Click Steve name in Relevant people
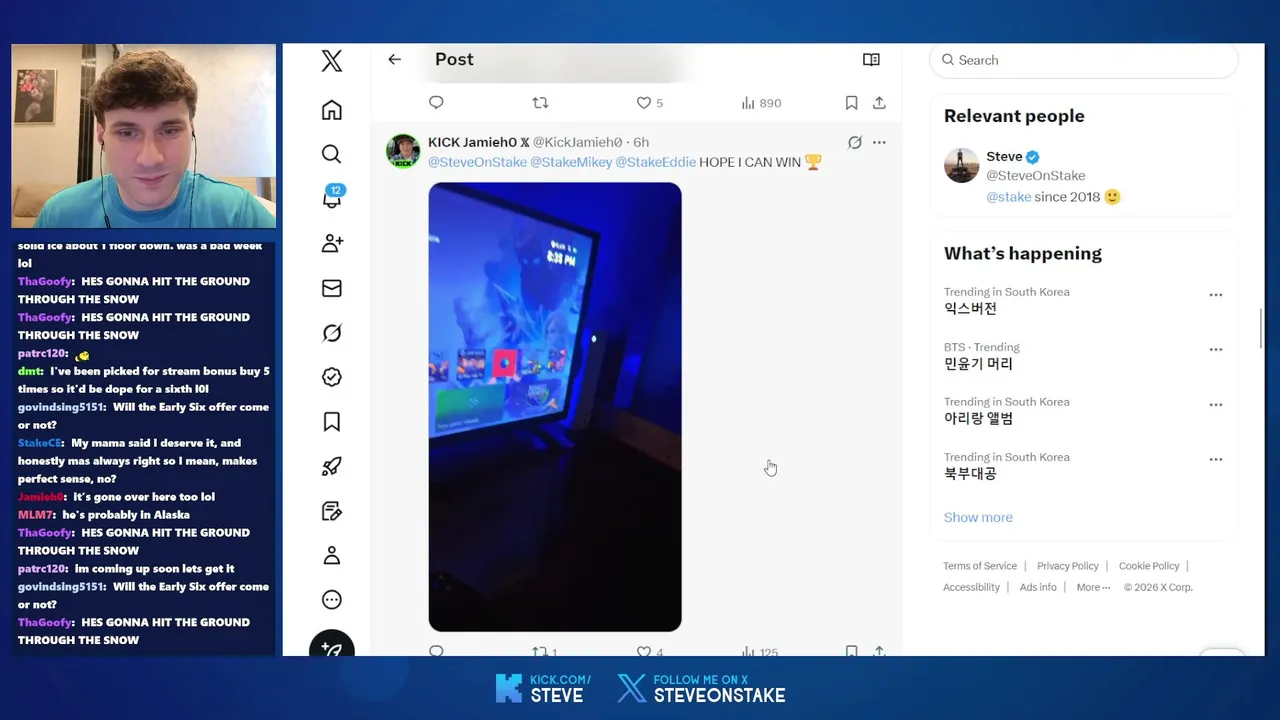The height and width of the screenshot is (720, 1280). pyautogui.click(x=1004, y=156)
